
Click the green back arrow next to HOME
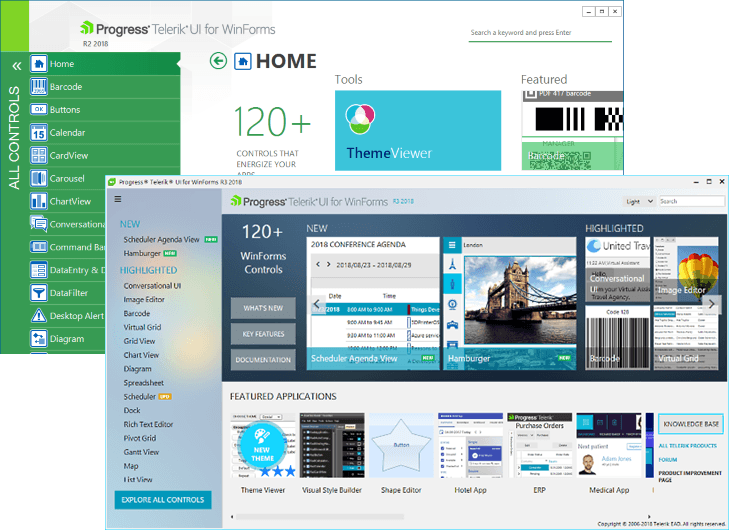point(218,61)
